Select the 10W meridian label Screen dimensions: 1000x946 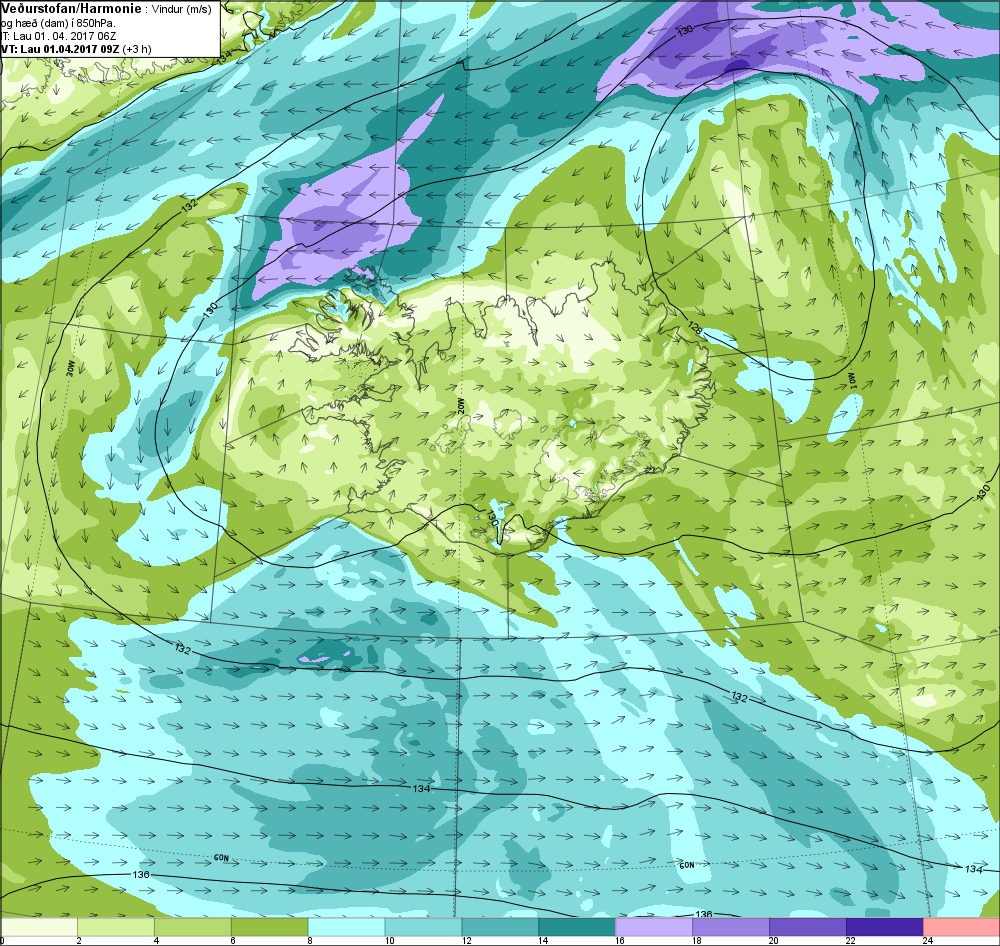pos(852,380)
